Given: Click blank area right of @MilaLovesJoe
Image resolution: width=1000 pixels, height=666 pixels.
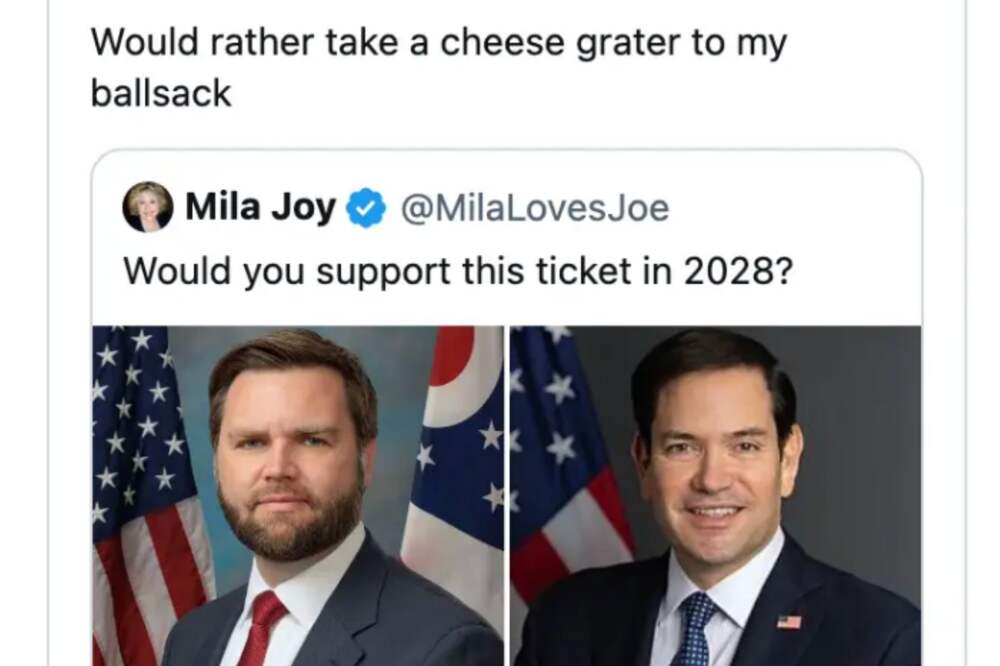Looking at the screenshot, I should 791,208.
